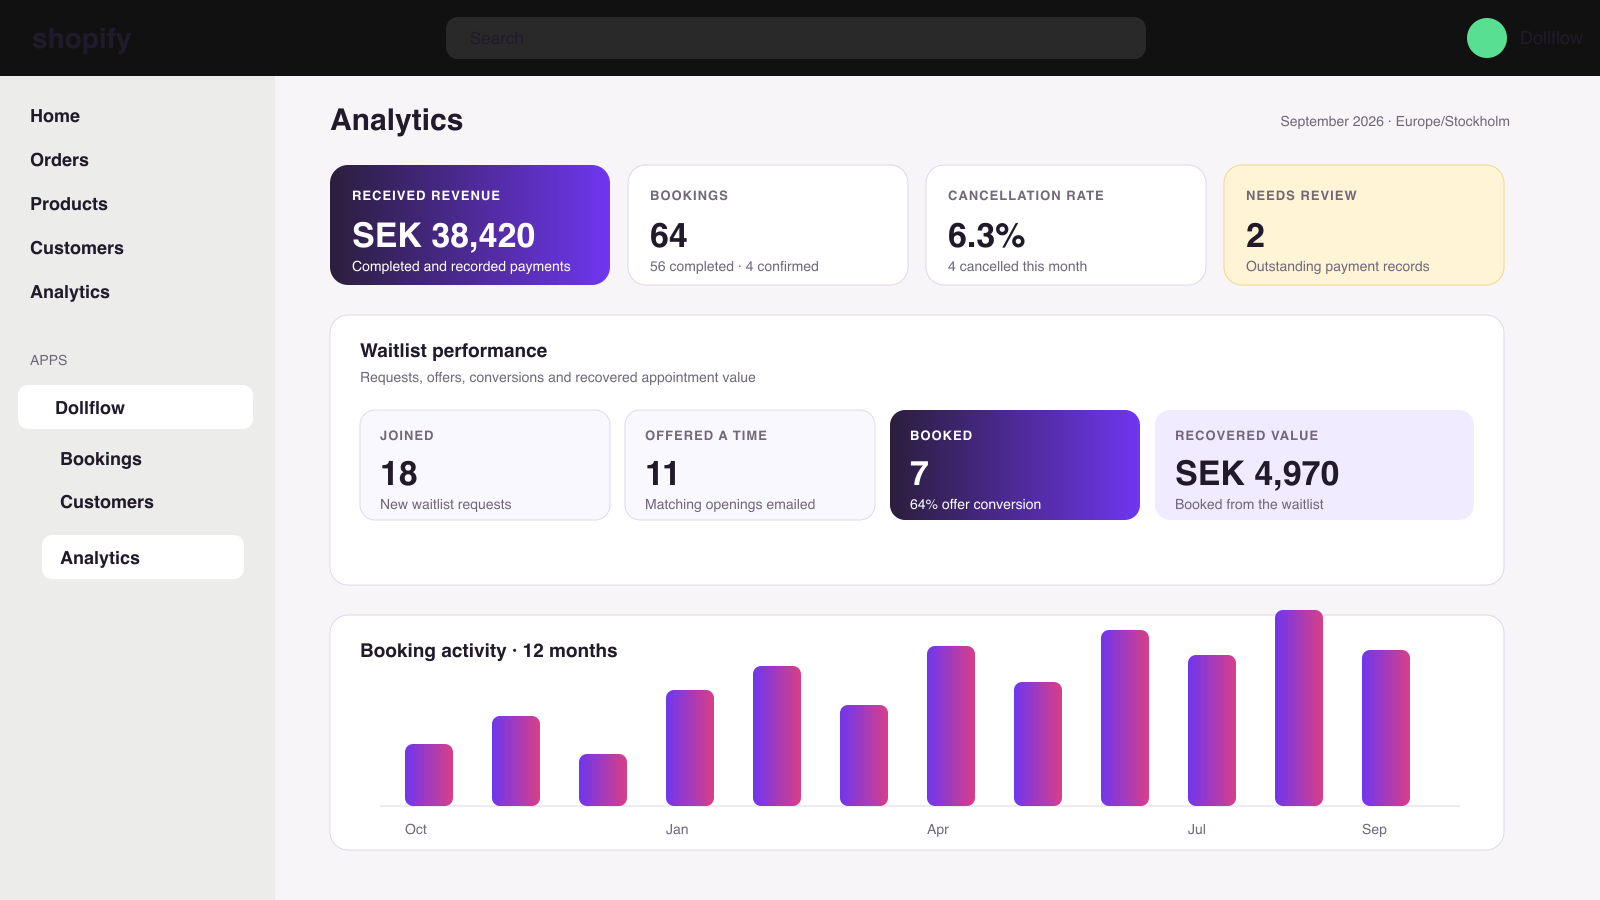Screen dimensions: 1600x900
Task: Open the main Analytics sidebar item
Action: click(x=70, y=292)
